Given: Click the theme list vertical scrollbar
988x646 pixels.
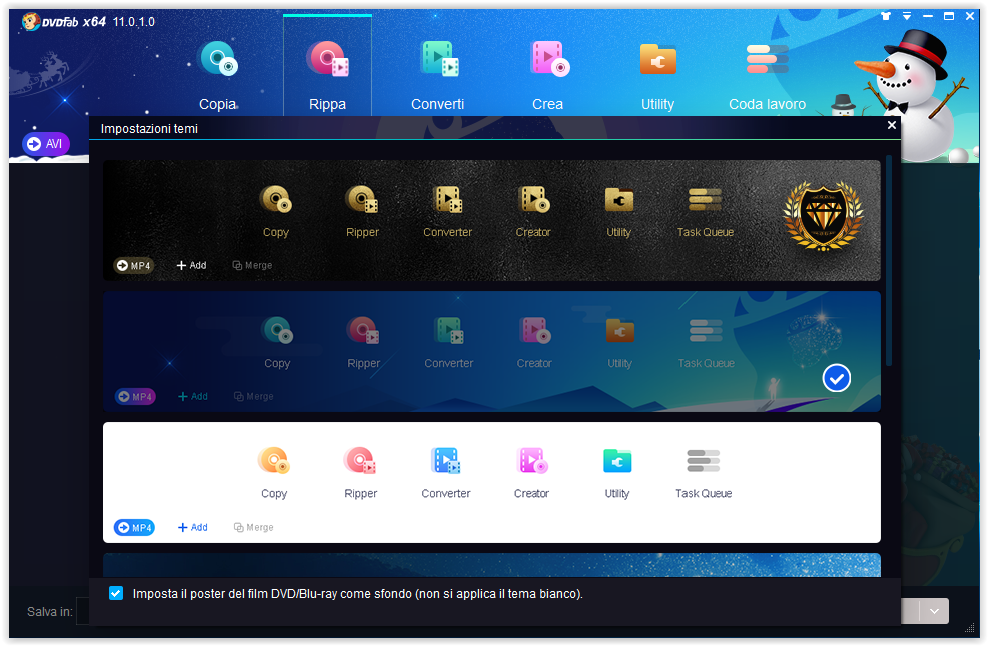Looking at the screenshot, I should pyautogui.click(x=889, y=260).
